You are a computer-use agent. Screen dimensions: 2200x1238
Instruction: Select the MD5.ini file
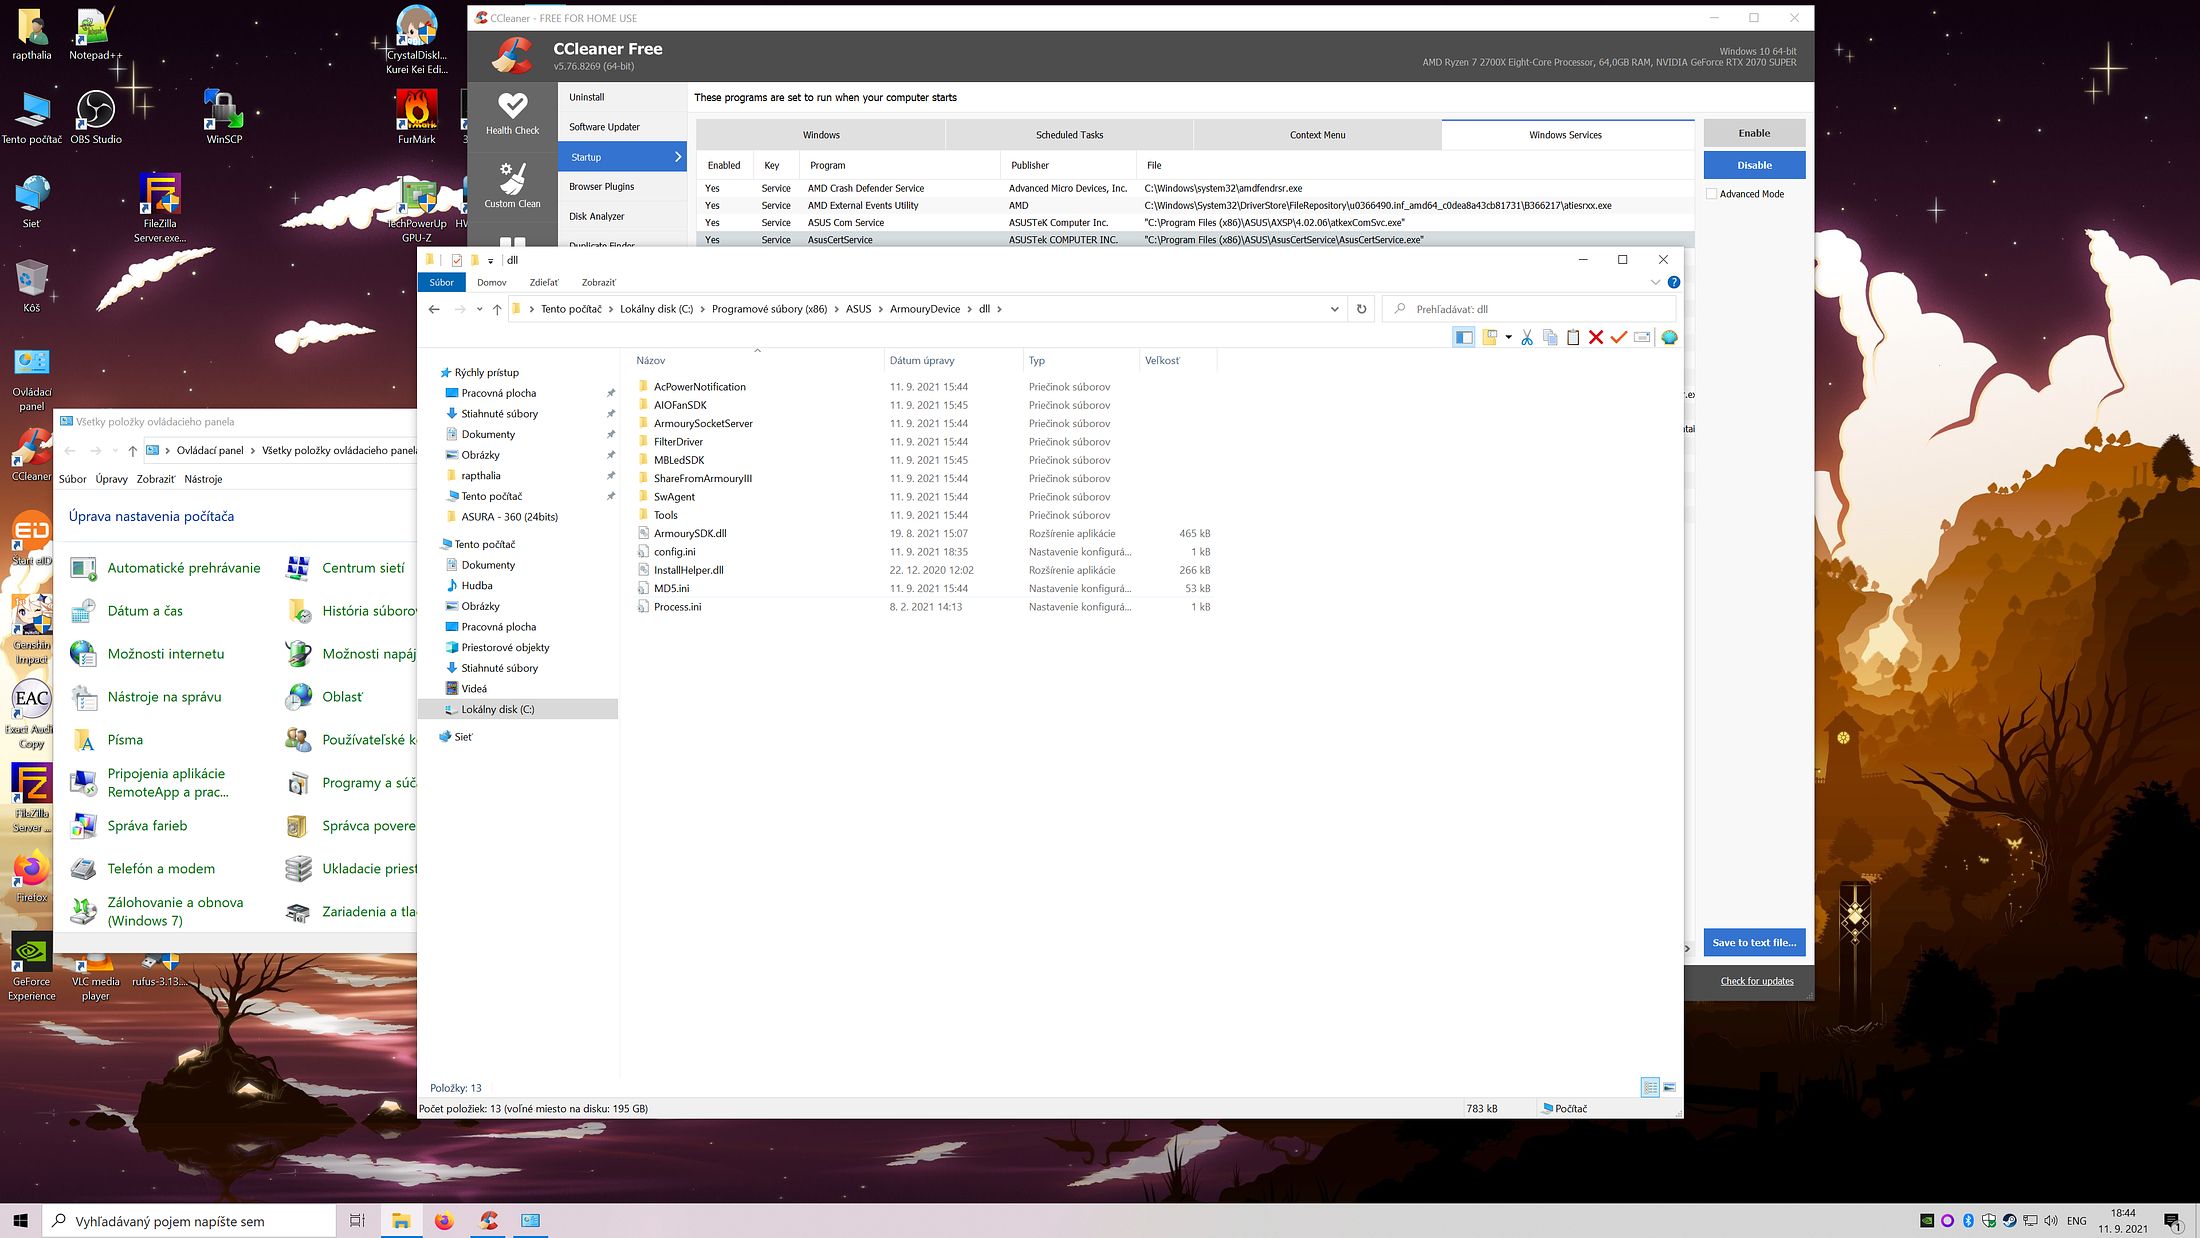click(672, 589)
